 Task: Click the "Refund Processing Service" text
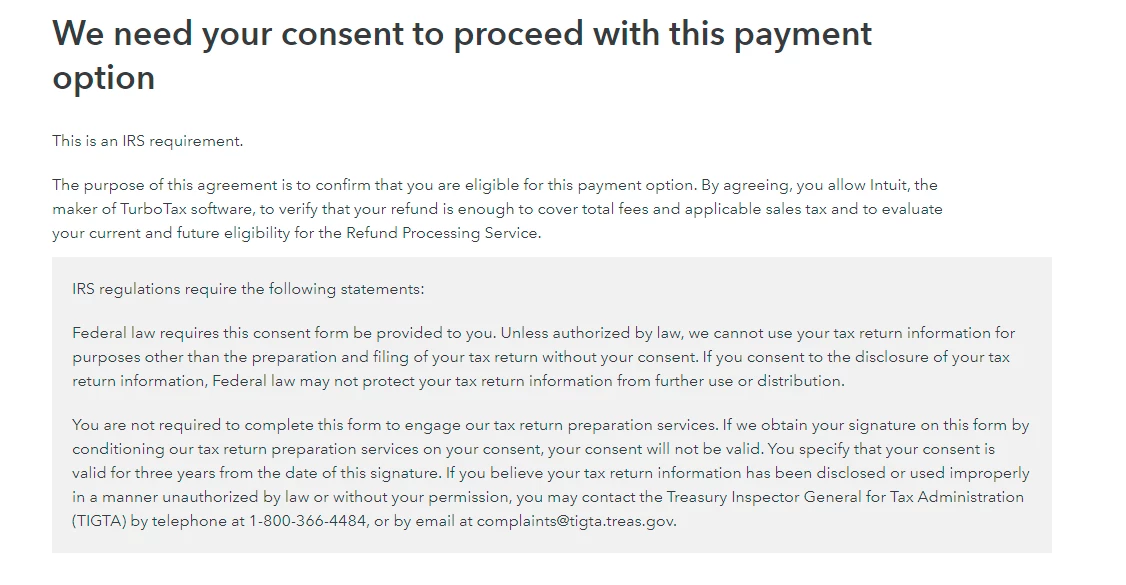point(442,233)
